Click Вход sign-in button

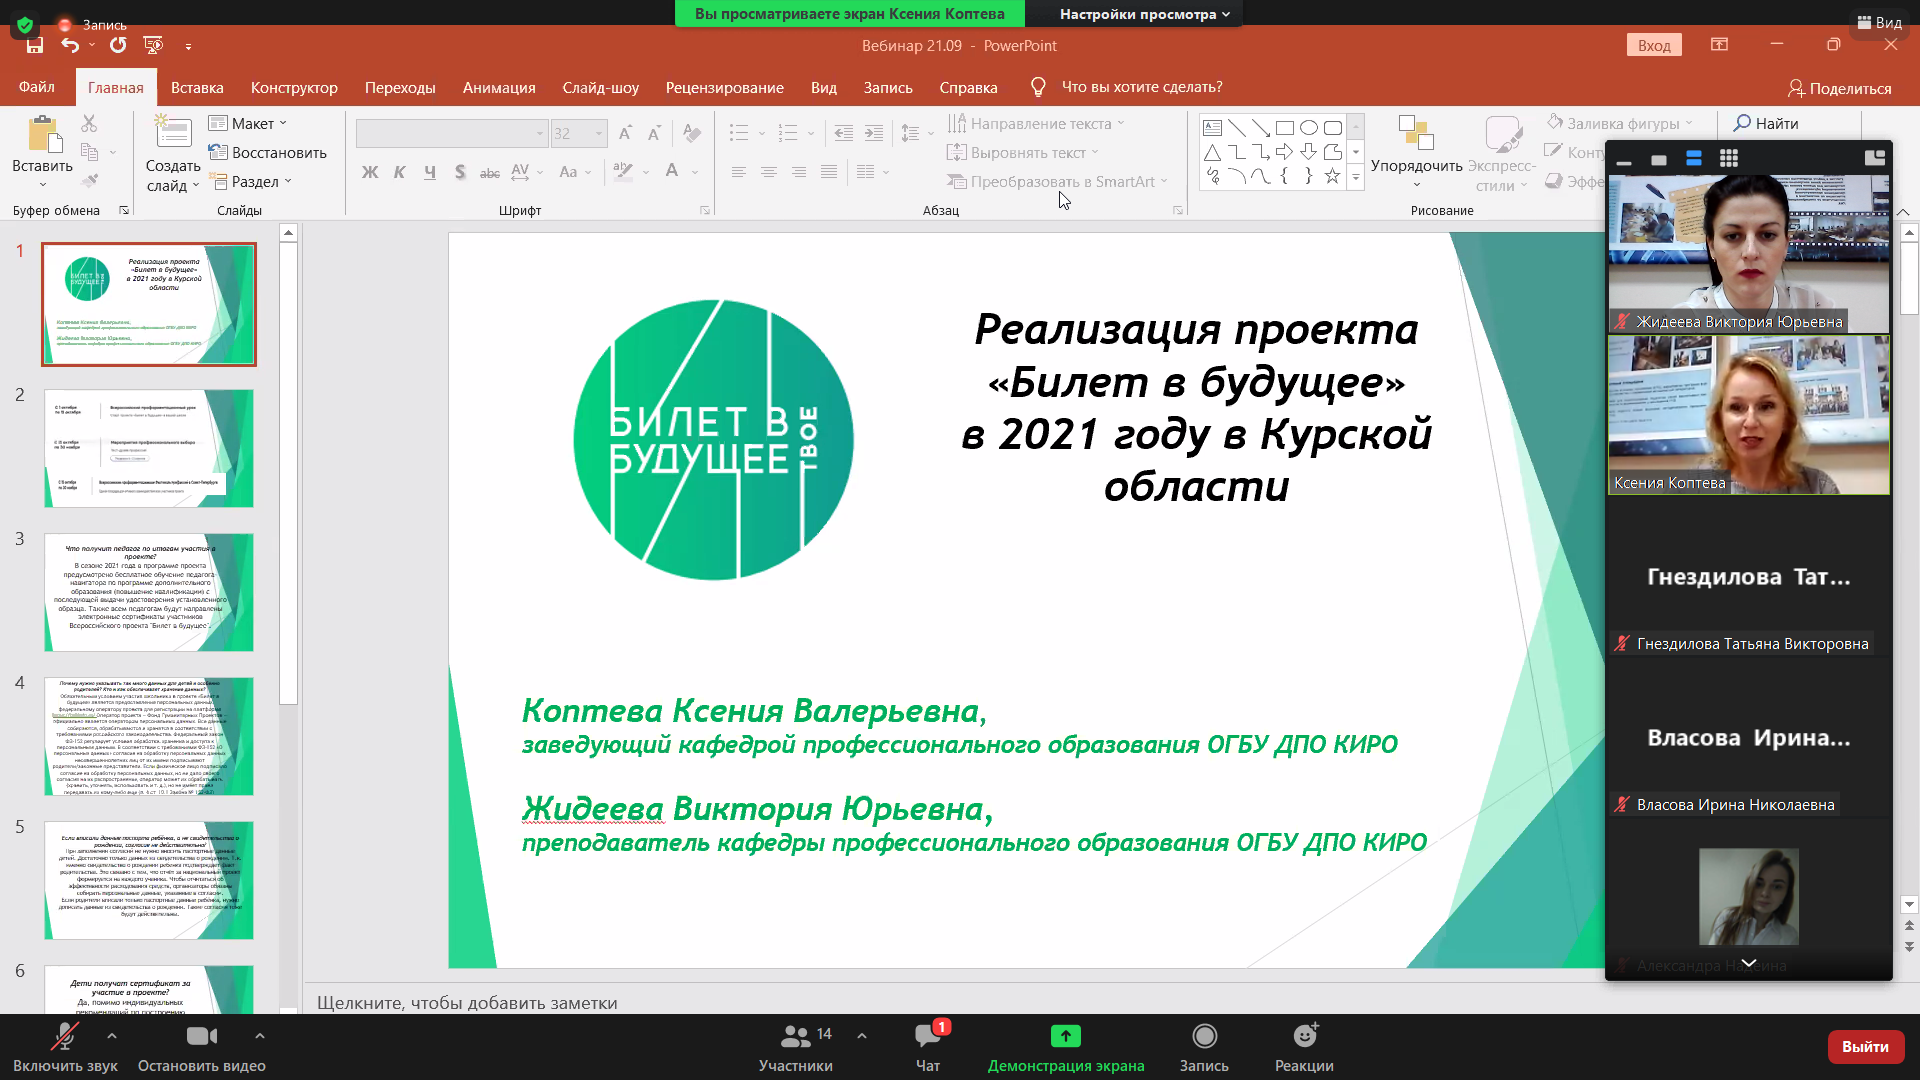[1654, 45]
